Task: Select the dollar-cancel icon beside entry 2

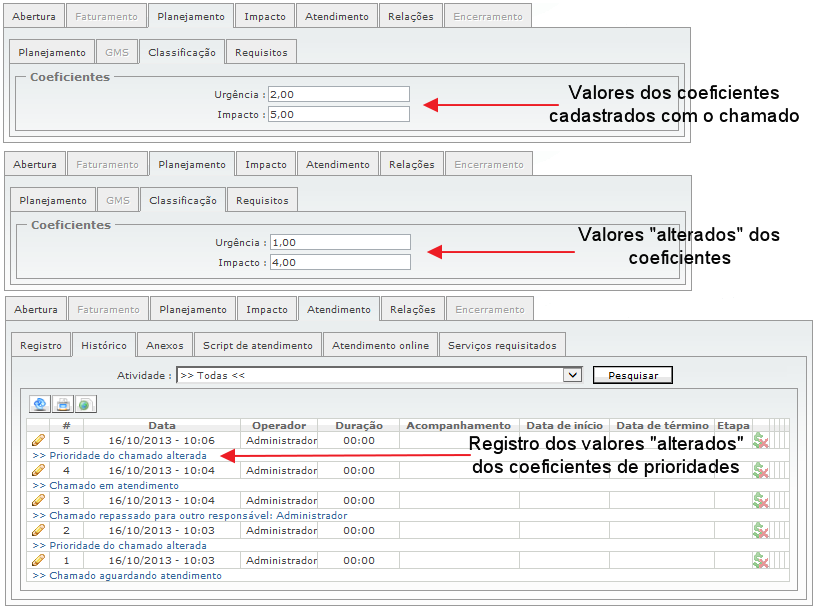Action: (760, 529)
